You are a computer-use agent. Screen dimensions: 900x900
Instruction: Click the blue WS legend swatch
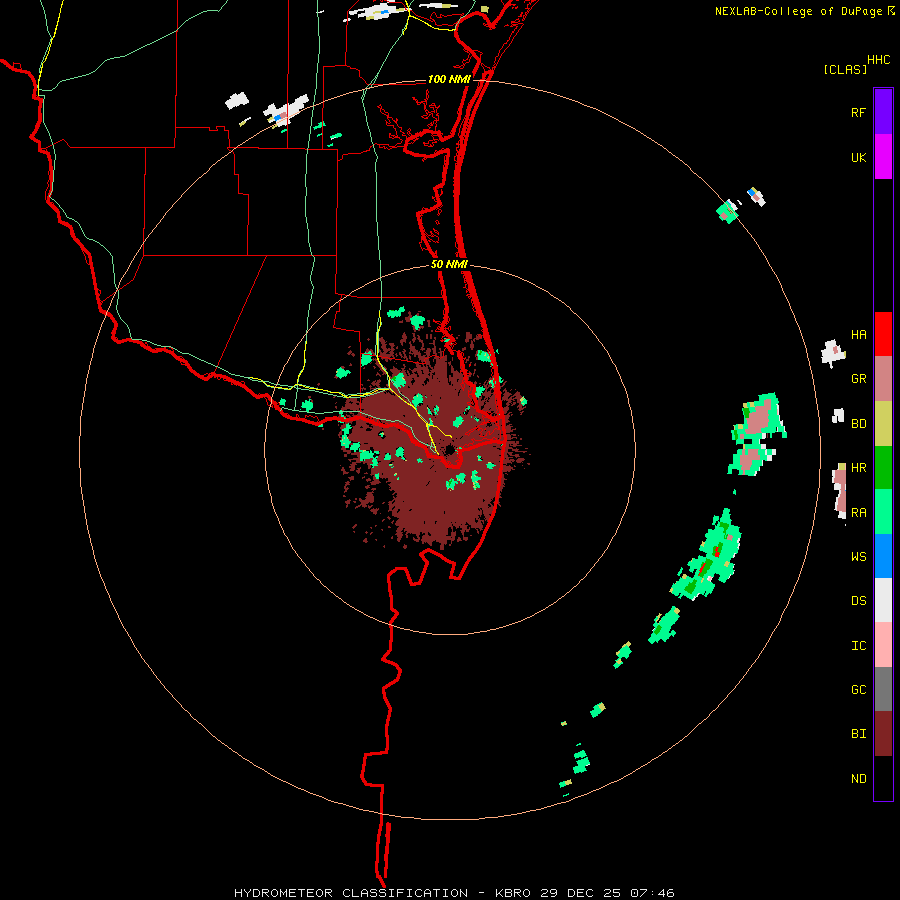883,556
